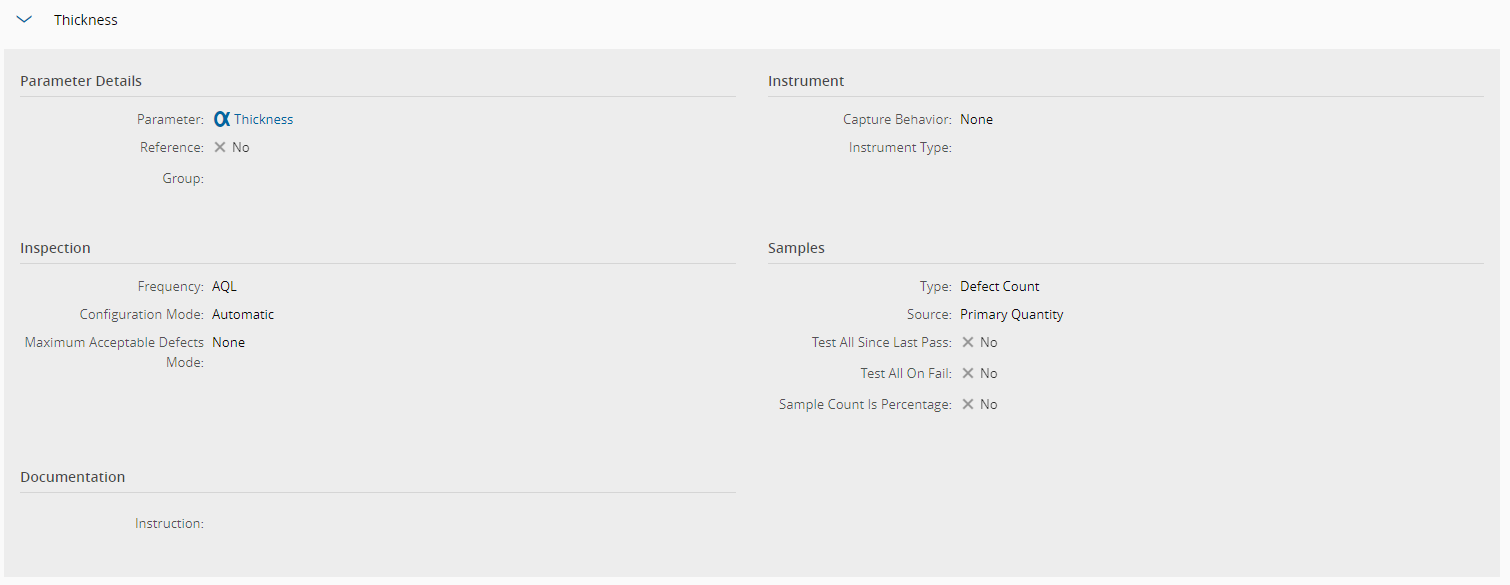Click the Automatic configuration mode value

[x=243, y=314]
